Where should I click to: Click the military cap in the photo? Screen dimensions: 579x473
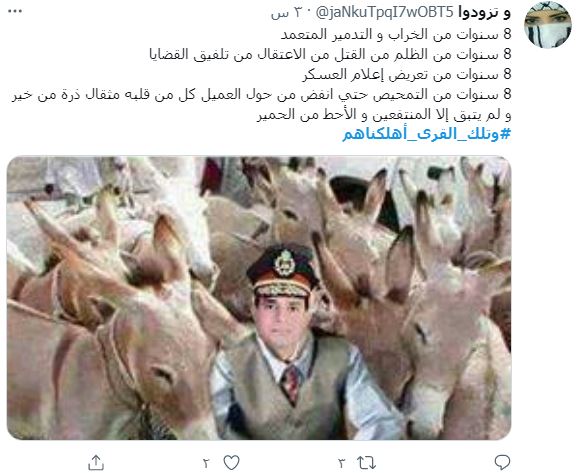[282, 270]
